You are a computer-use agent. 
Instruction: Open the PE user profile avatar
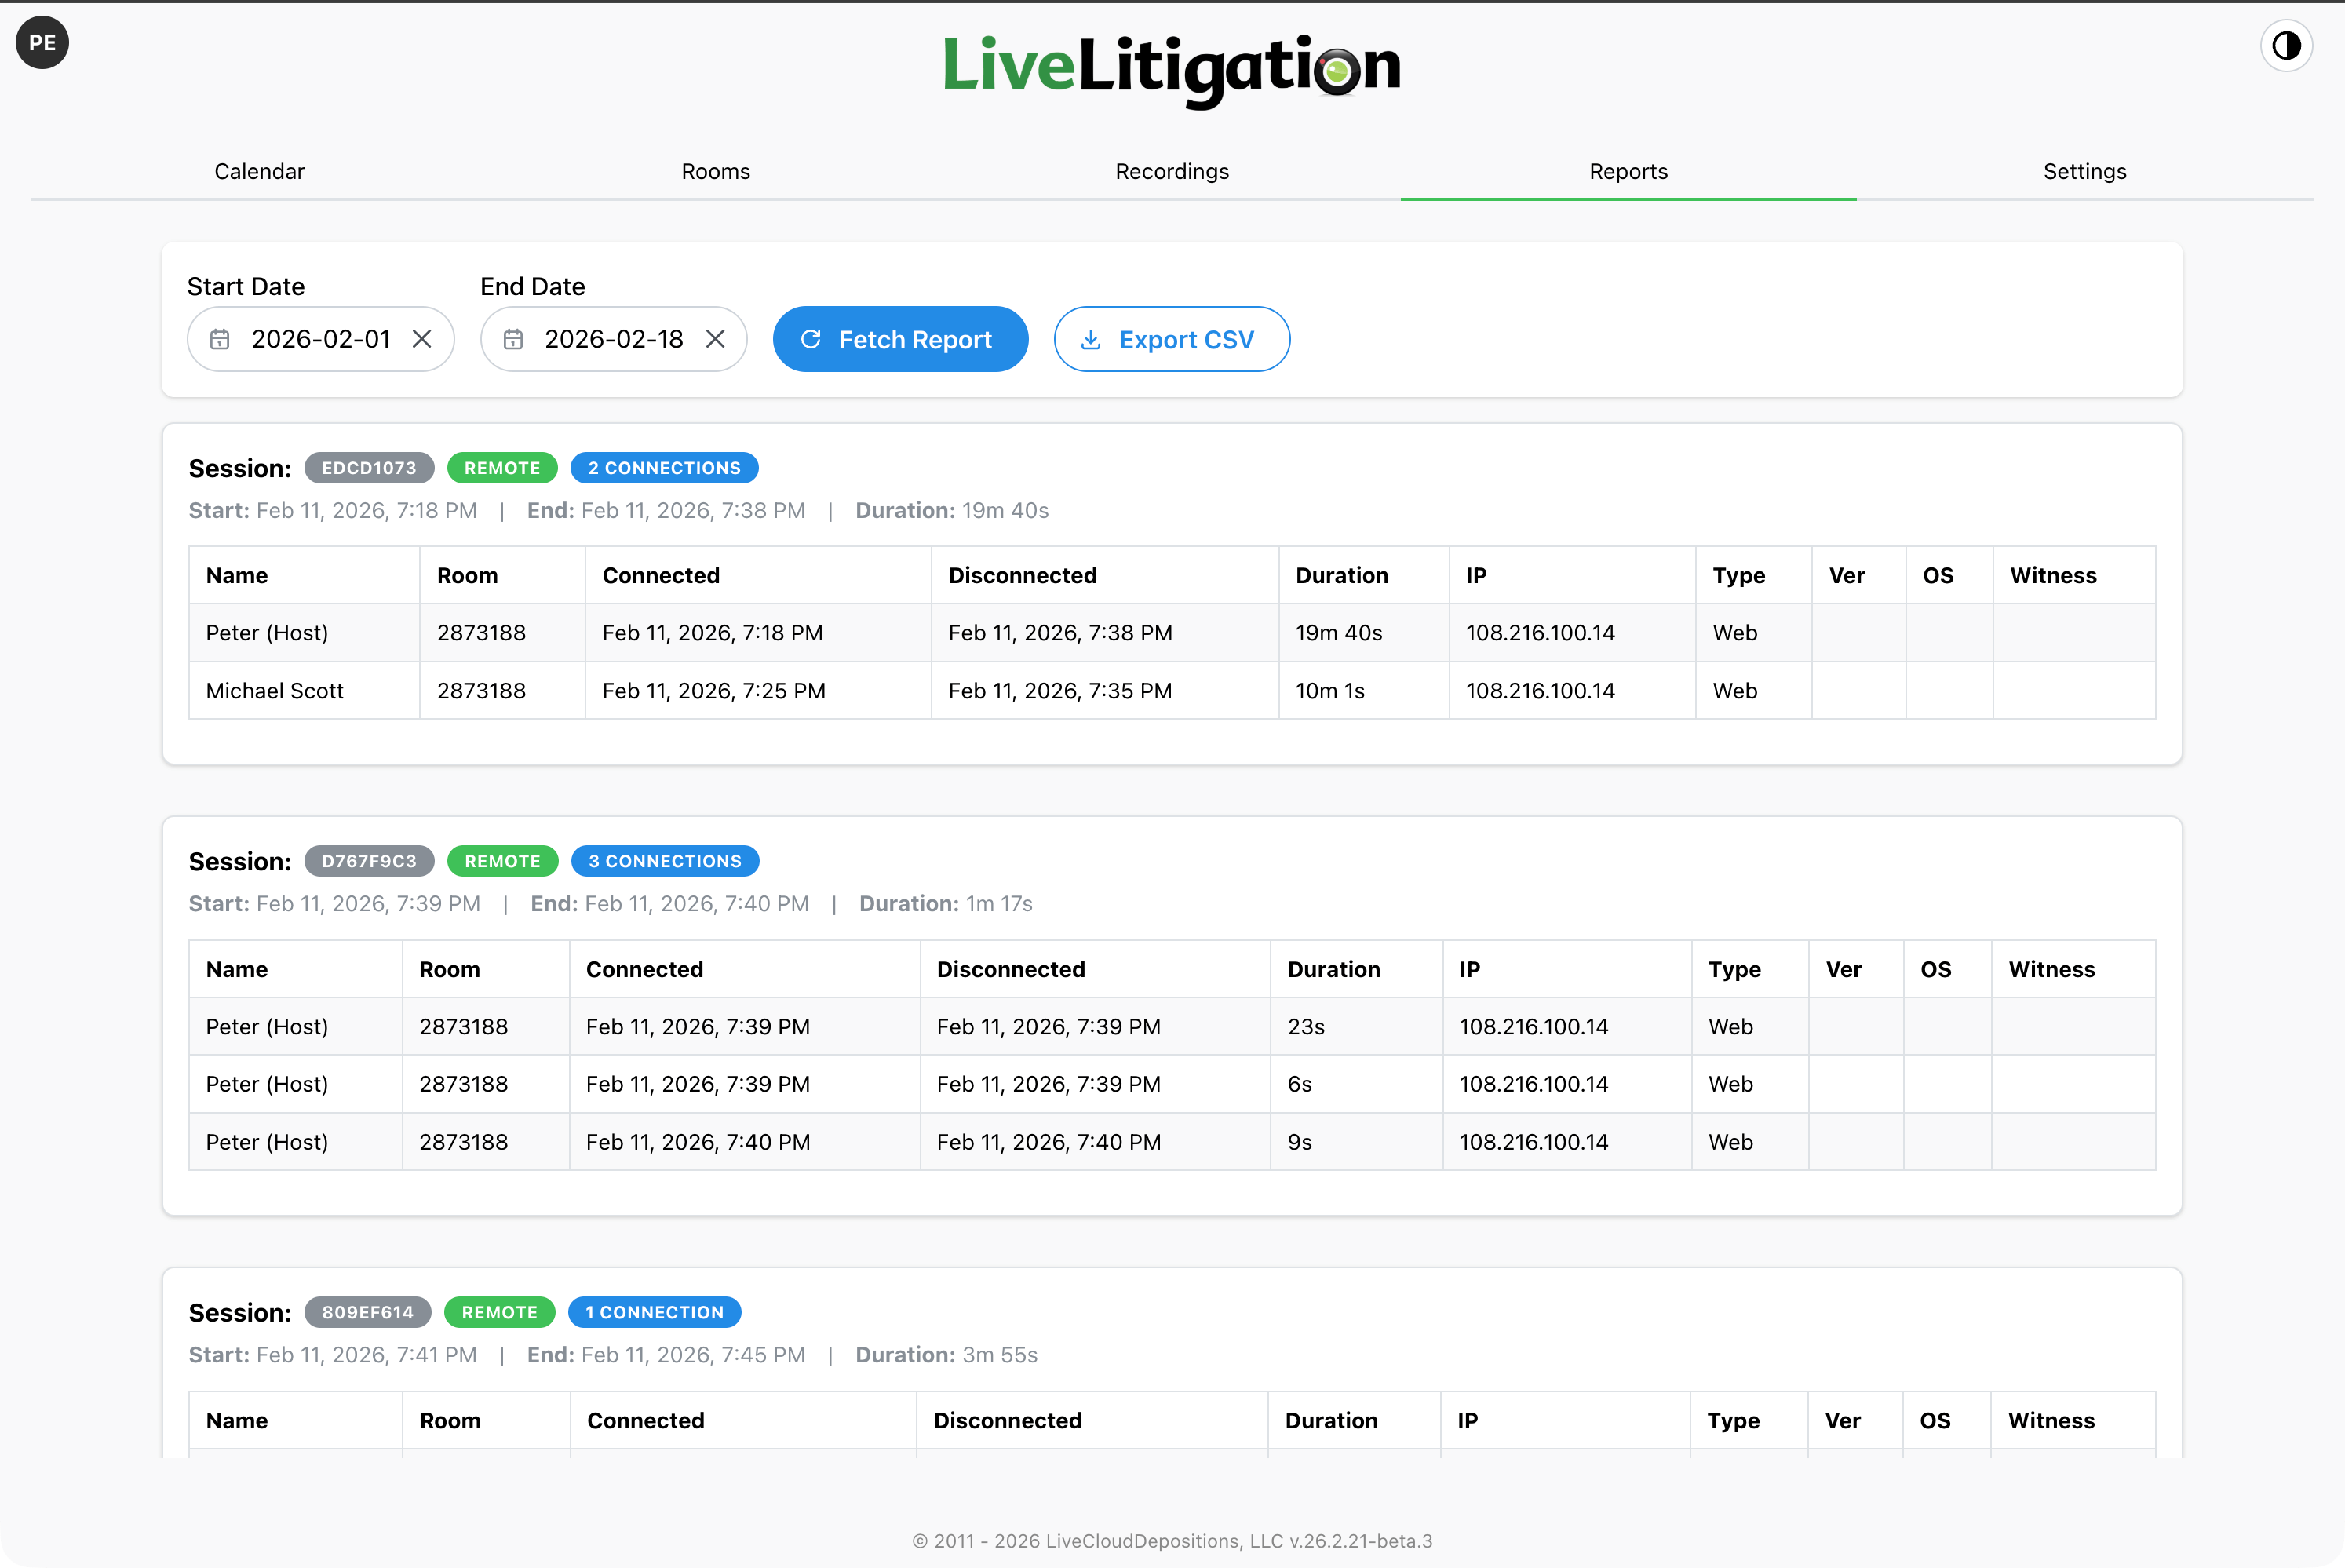(42, 42)
